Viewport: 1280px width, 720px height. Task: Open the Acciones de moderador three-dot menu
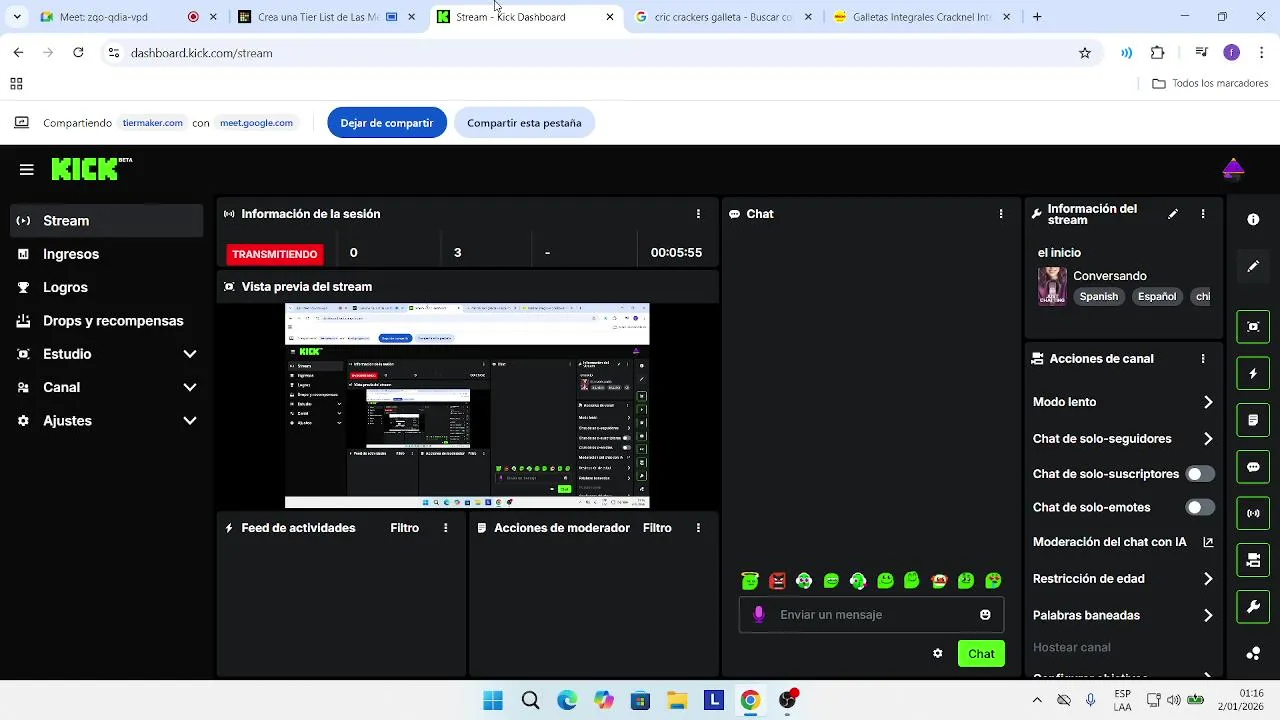point(698,528)
